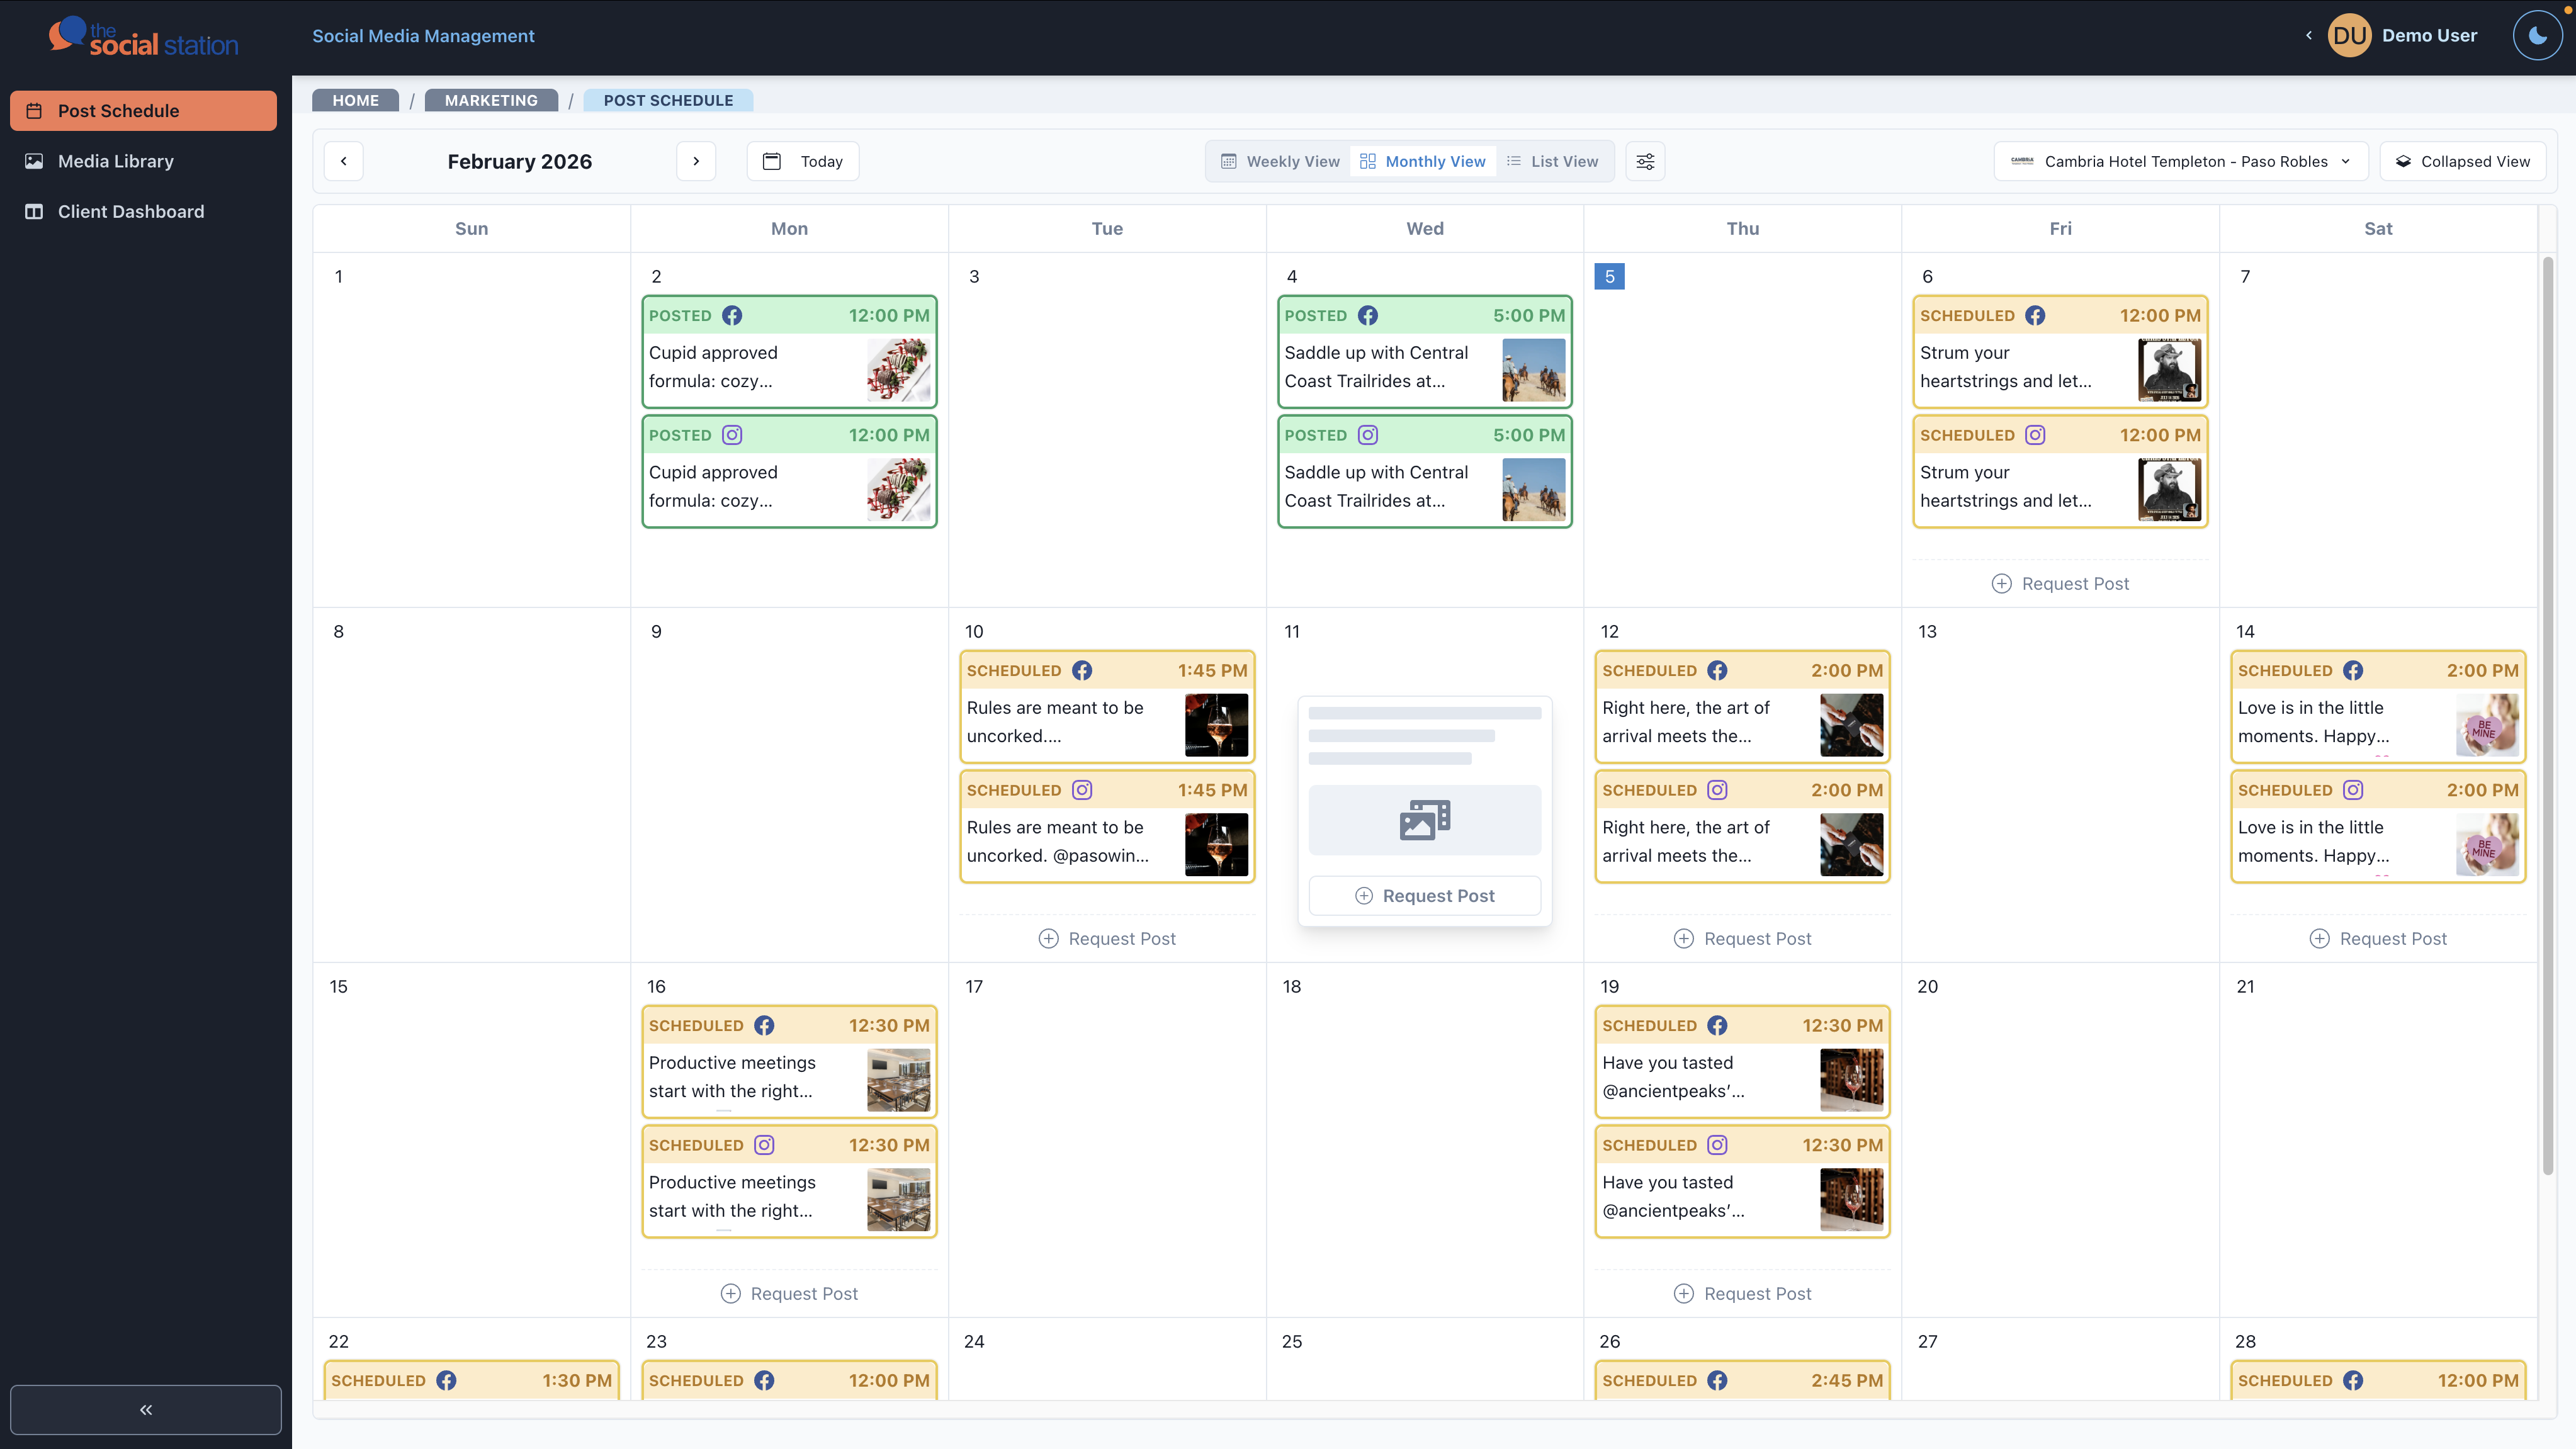Open the Post Schedule calendar icon in sidebar
This screenshot has height=1449, width=2576.
[x=33, y=110]
